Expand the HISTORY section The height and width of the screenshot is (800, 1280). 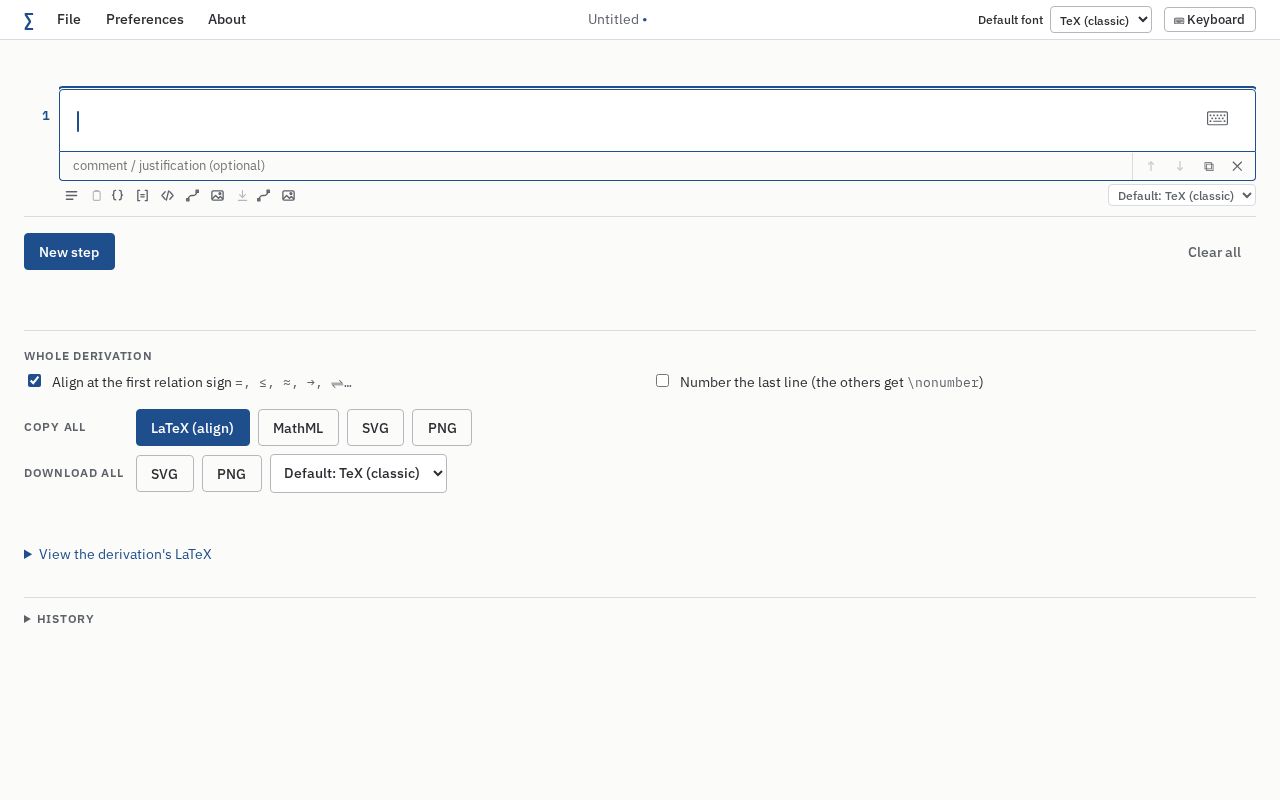coord(59,619)
